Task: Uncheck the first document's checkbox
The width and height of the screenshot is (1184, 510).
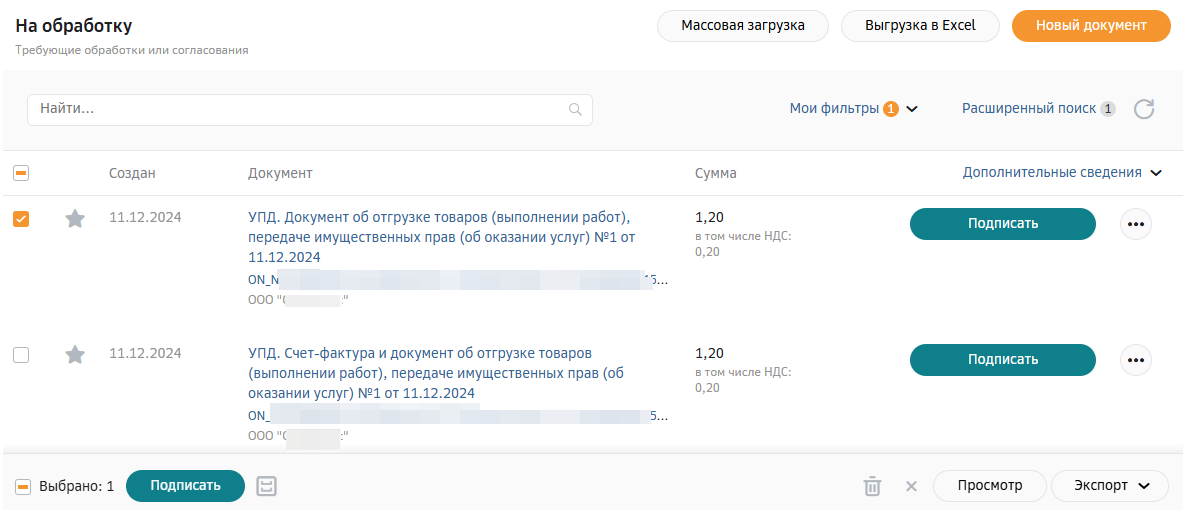Action: coord(21,219)
